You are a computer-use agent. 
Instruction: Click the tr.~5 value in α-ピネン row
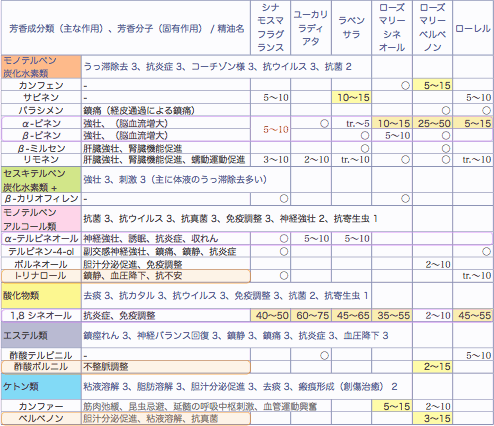point(357,124)
